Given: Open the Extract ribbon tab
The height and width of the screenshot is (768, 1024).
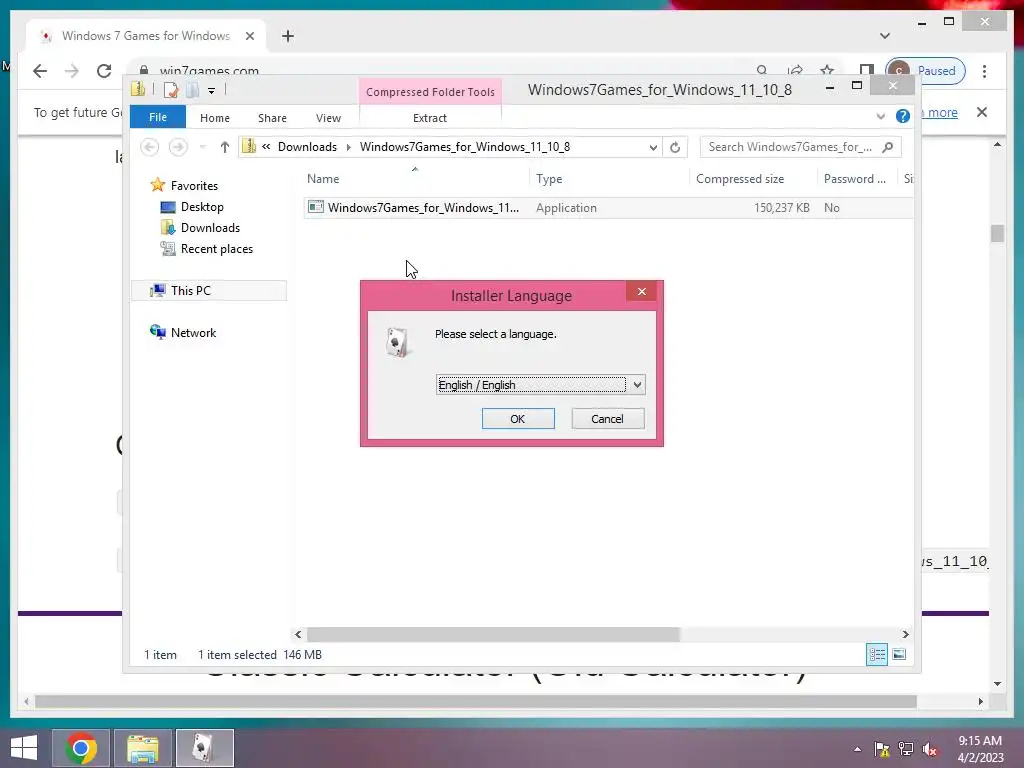Looking at the screenshot, I should (430, 118).
